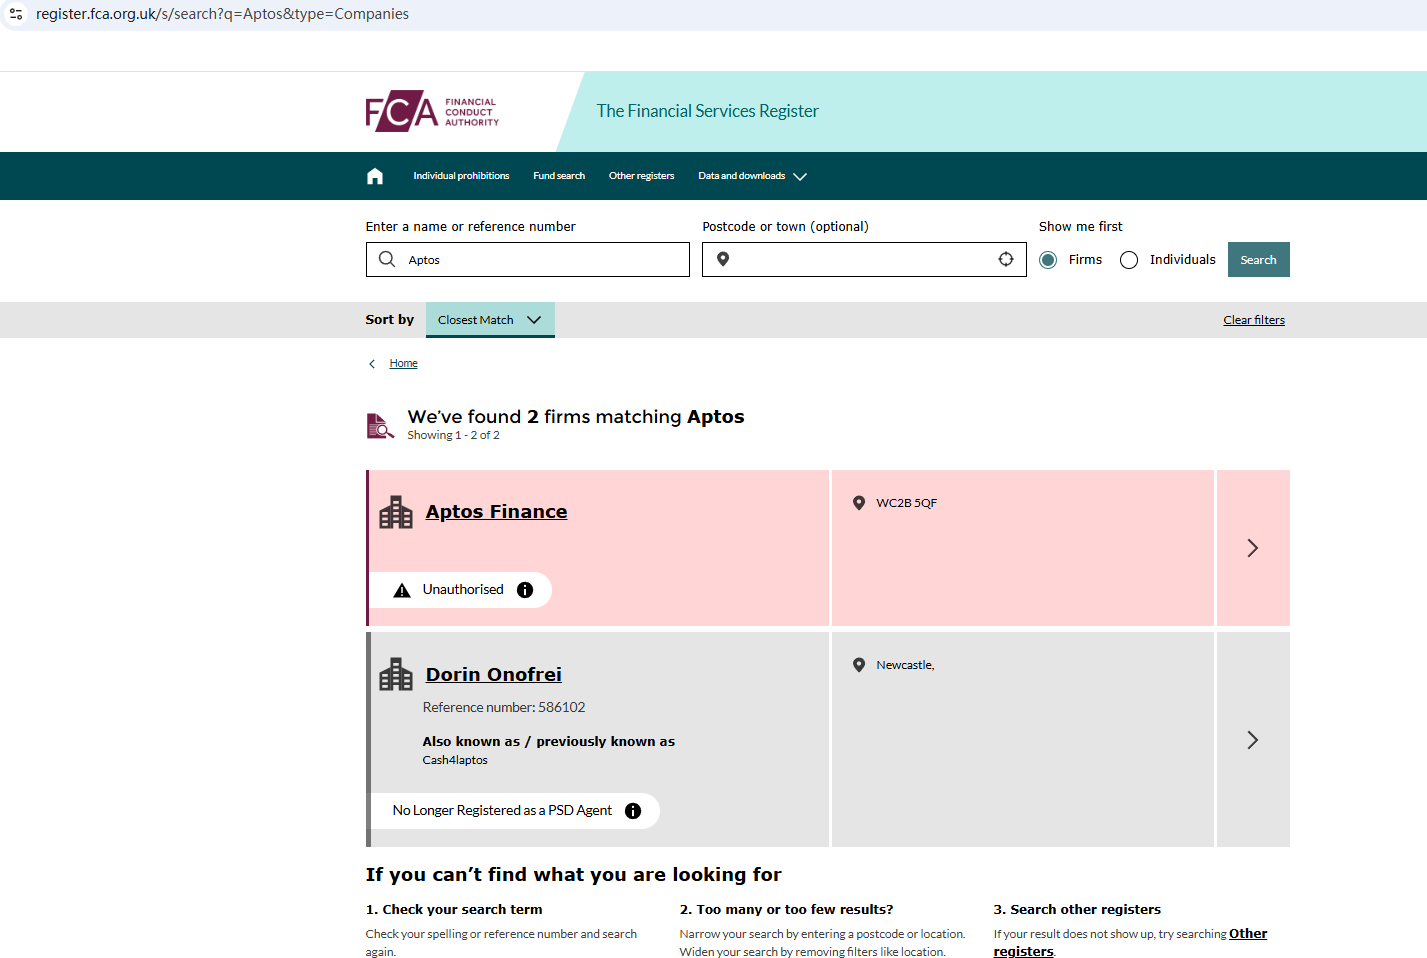This screenshot has height=958, width=1427.
Task: Select the Firms radio button
Action: coord(1048,260)
